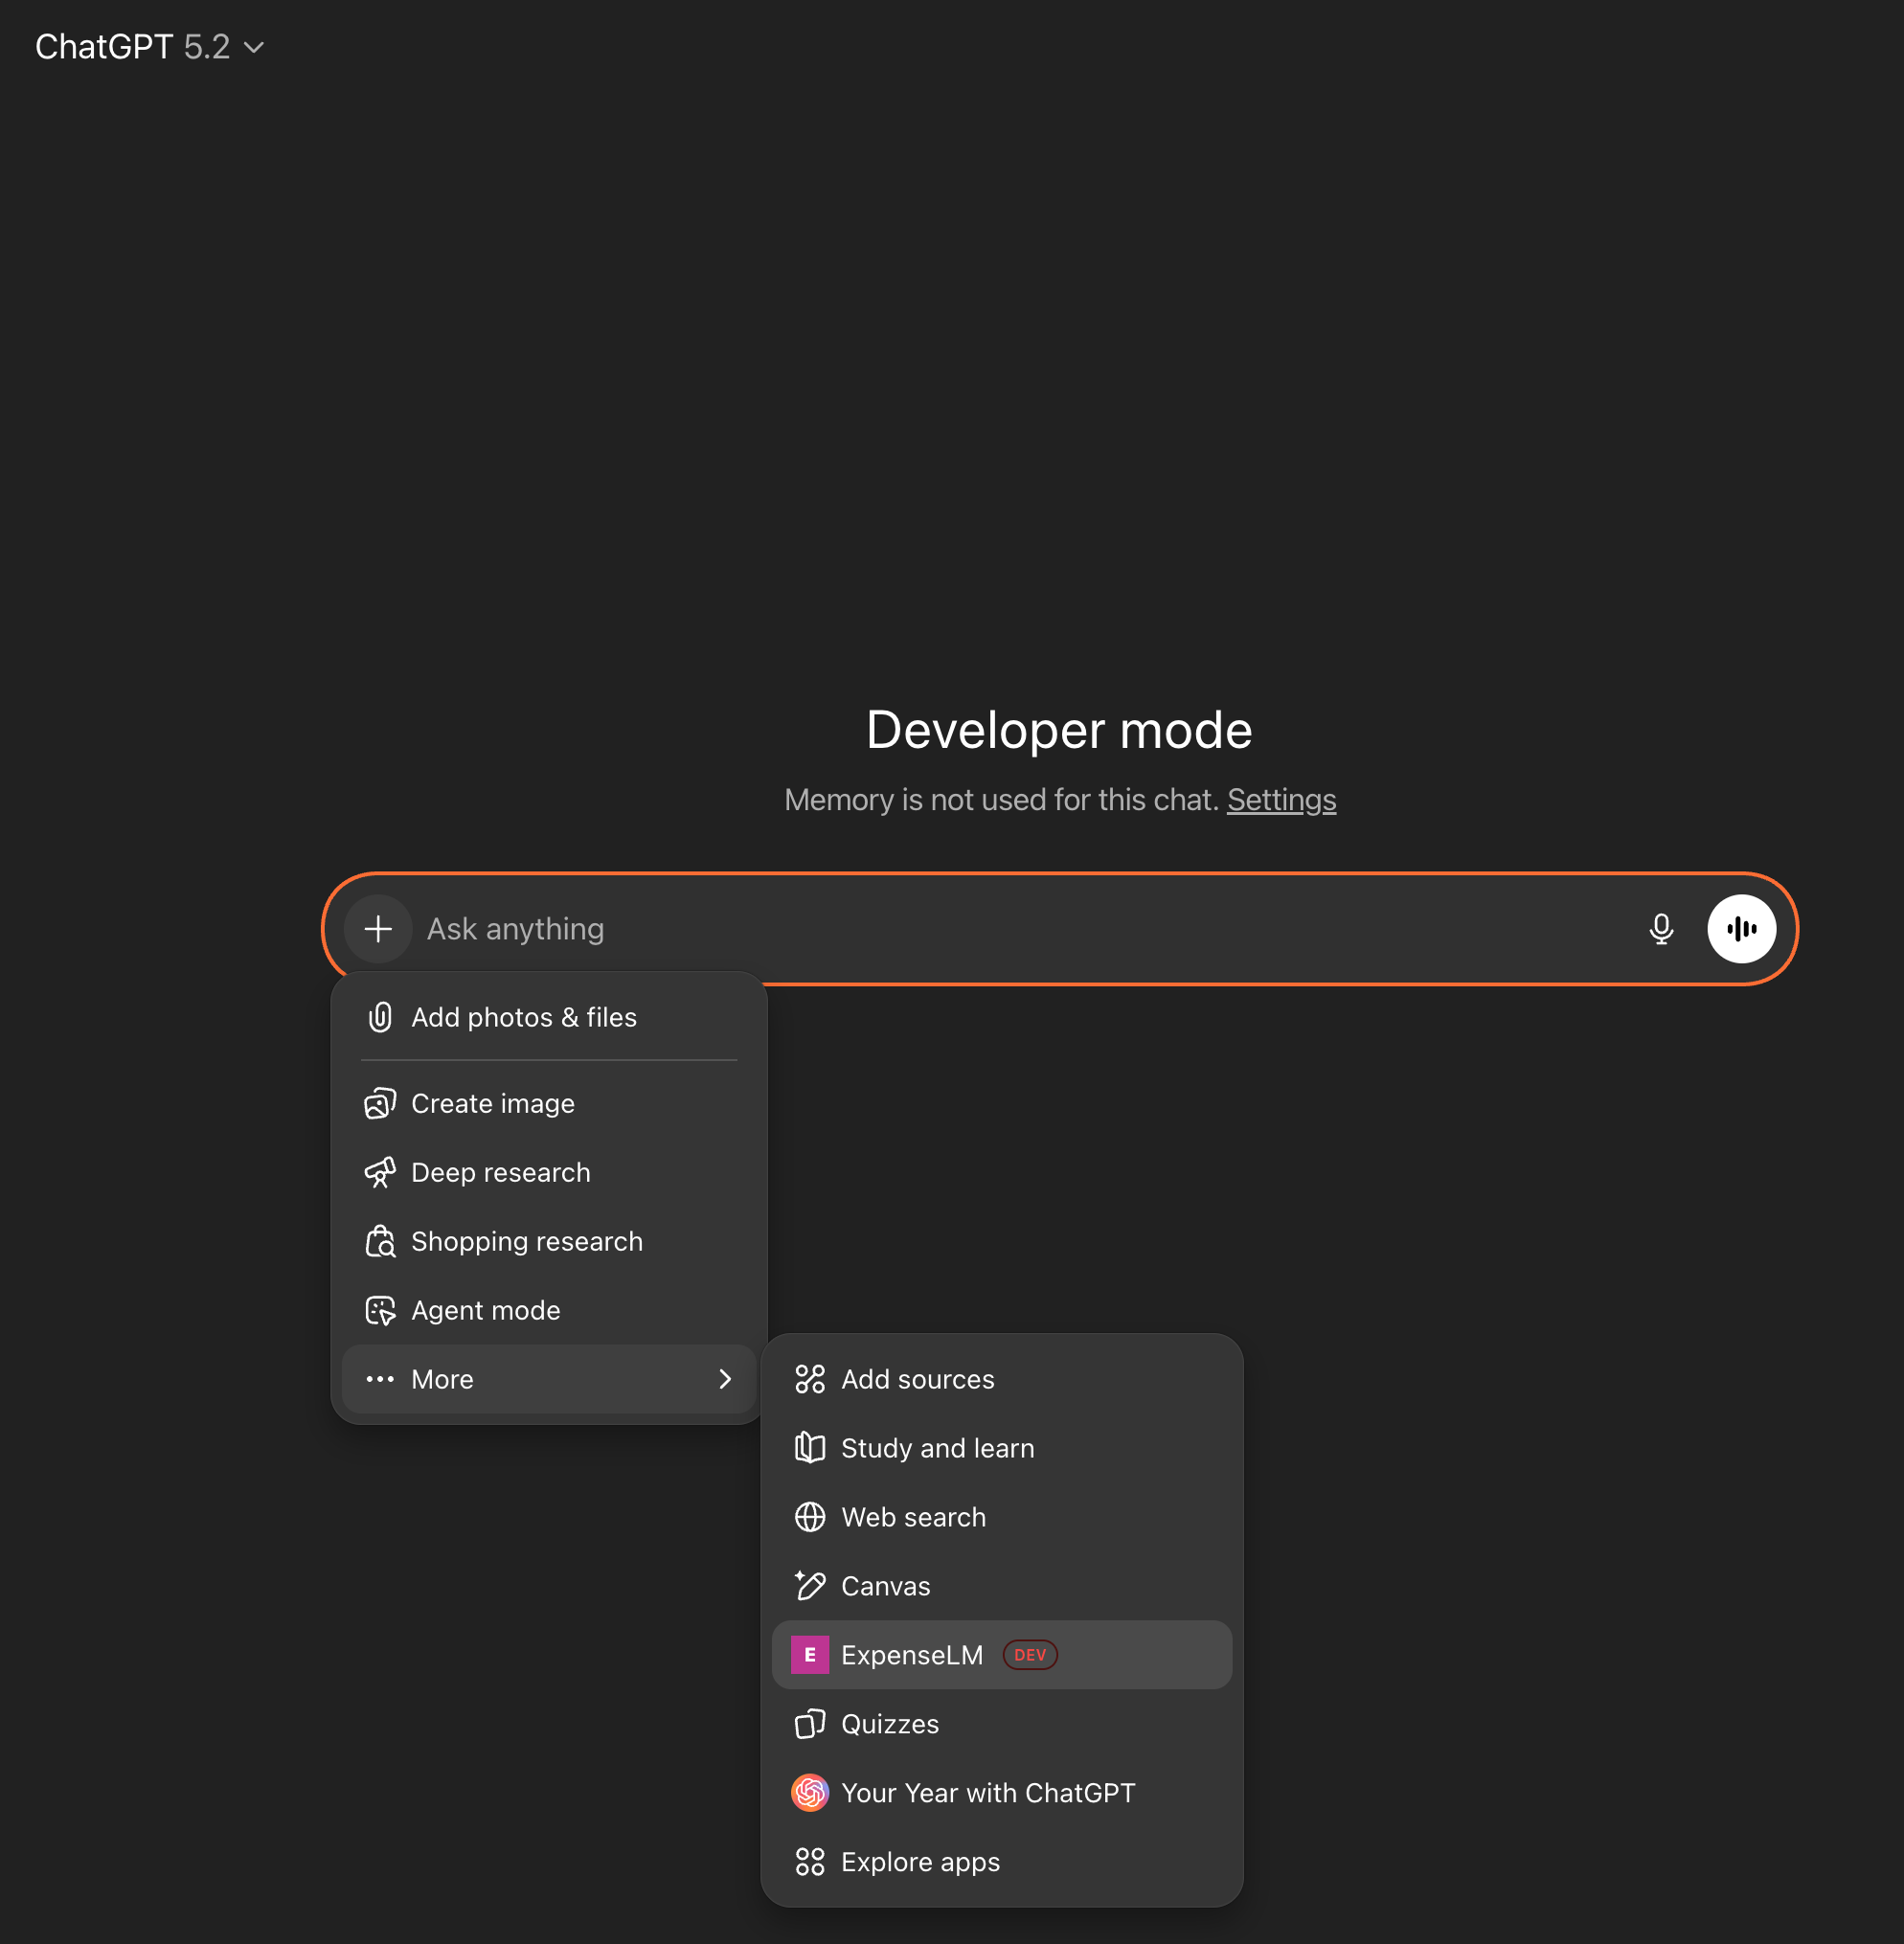Select the Create image tool
This screenshot has width=1904, height=1944.
click(492, 1103)
